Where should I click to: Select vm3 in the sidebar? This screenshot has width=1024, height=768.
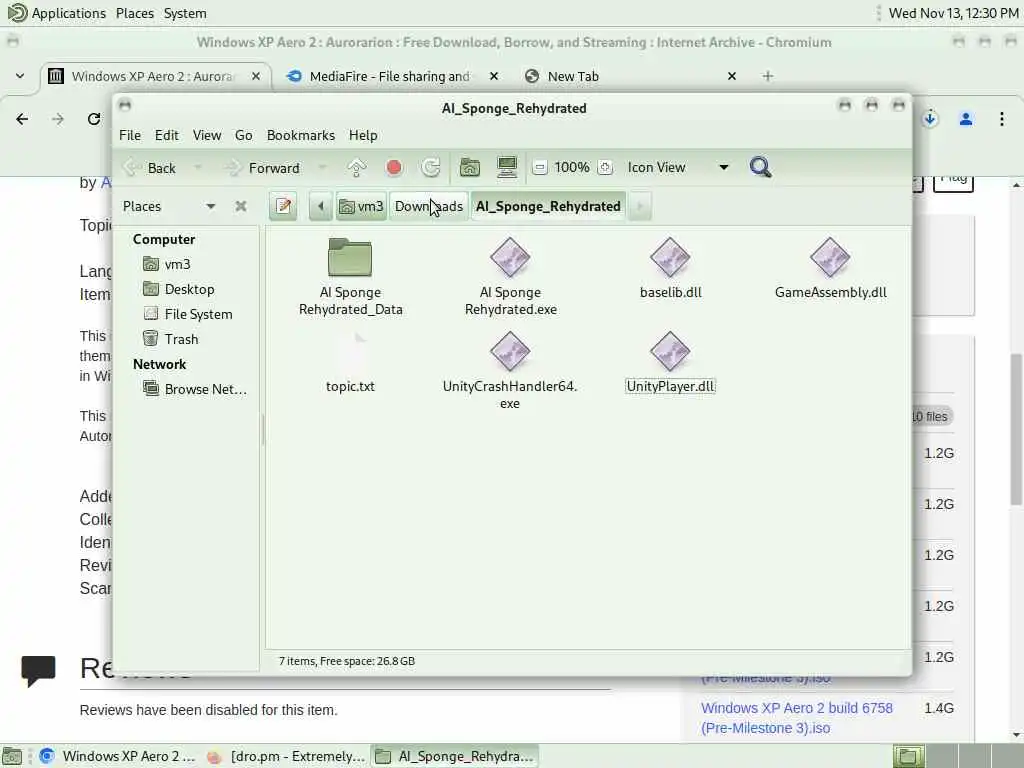tap(167, 264)
